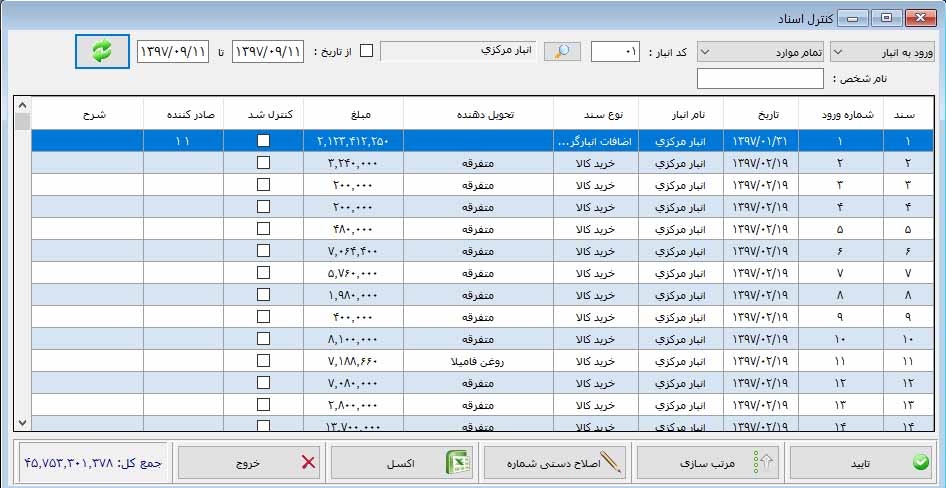Viewport: 946px width, 488px height.
Task: Sort by the تحویل دهنده column header
Action: coord(478,113)
